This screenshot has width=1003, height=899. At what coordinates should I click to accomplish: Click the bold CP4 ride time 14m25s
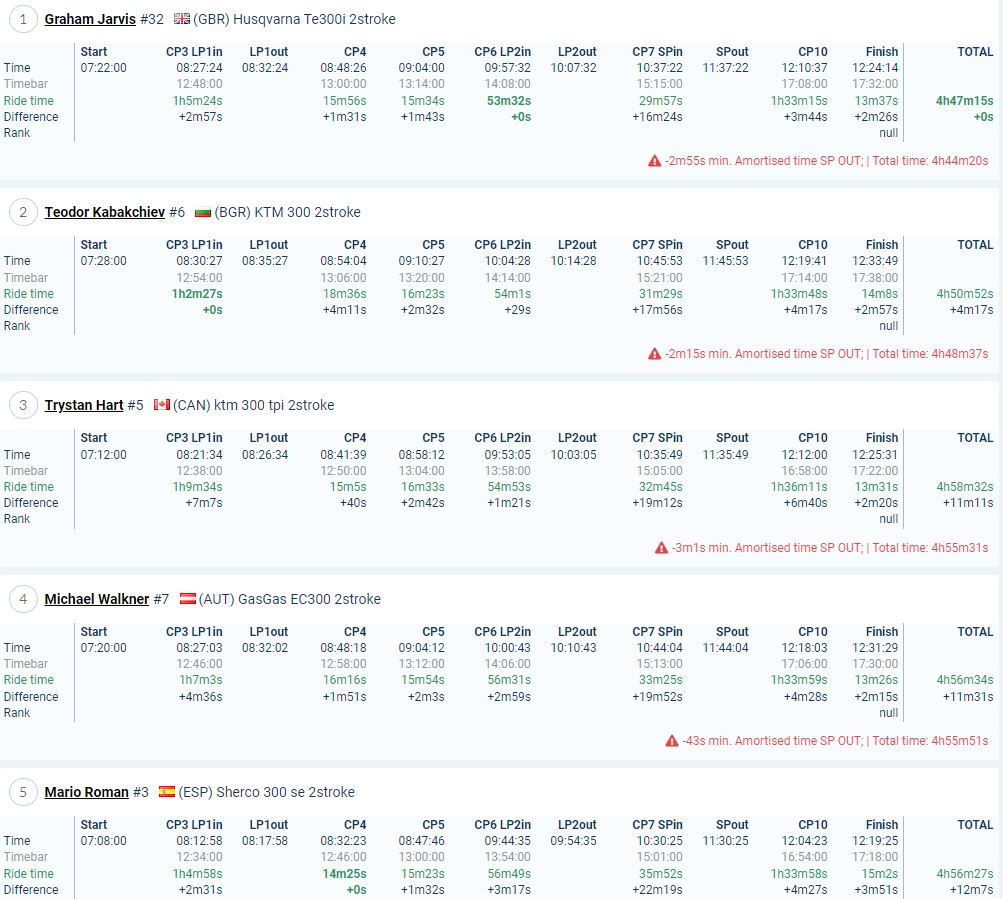344,874
